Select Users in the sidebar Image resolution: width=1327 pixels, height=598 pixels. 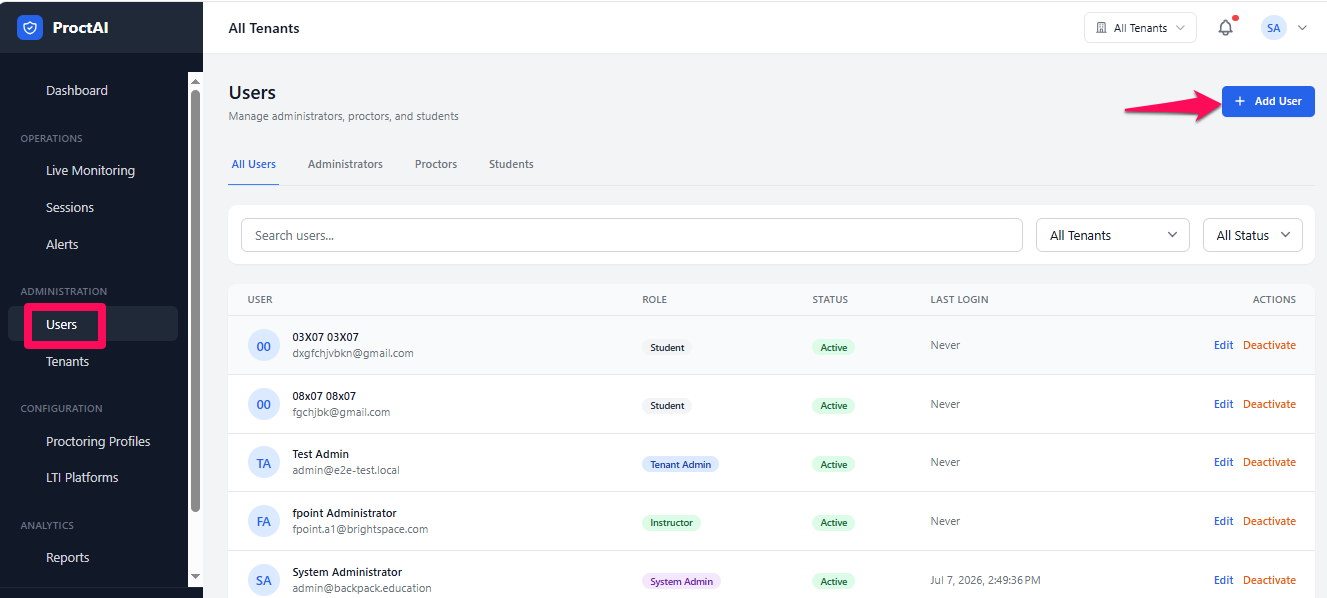pos(93,324)
